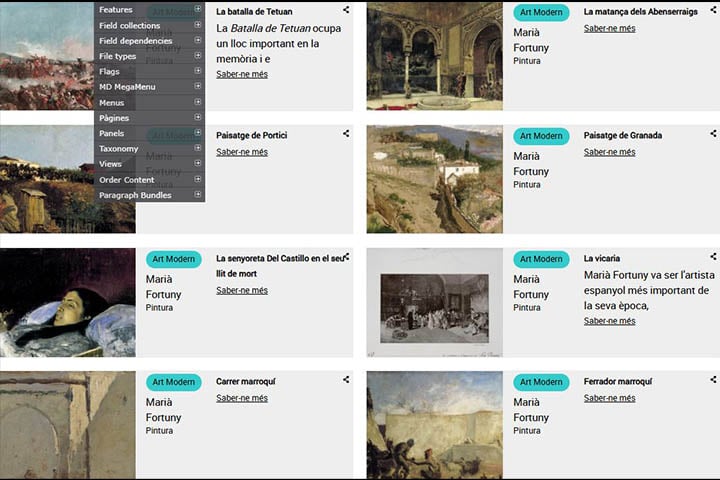Image resolution: width=720 pixels, height=480 pixels.
Task: Share the La senyoreta Del Castillo card
Action: point(347,256)
